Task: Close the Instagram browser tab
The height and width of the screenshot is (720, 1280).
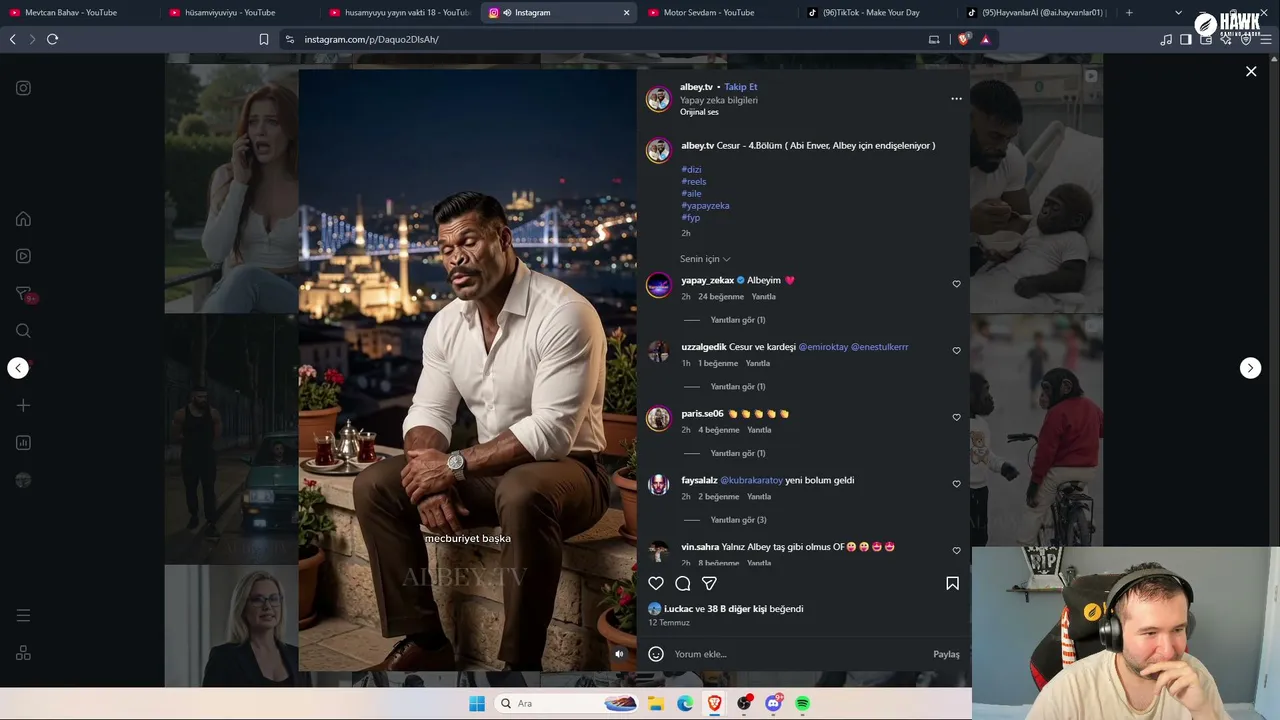Action: pos(626,13)
